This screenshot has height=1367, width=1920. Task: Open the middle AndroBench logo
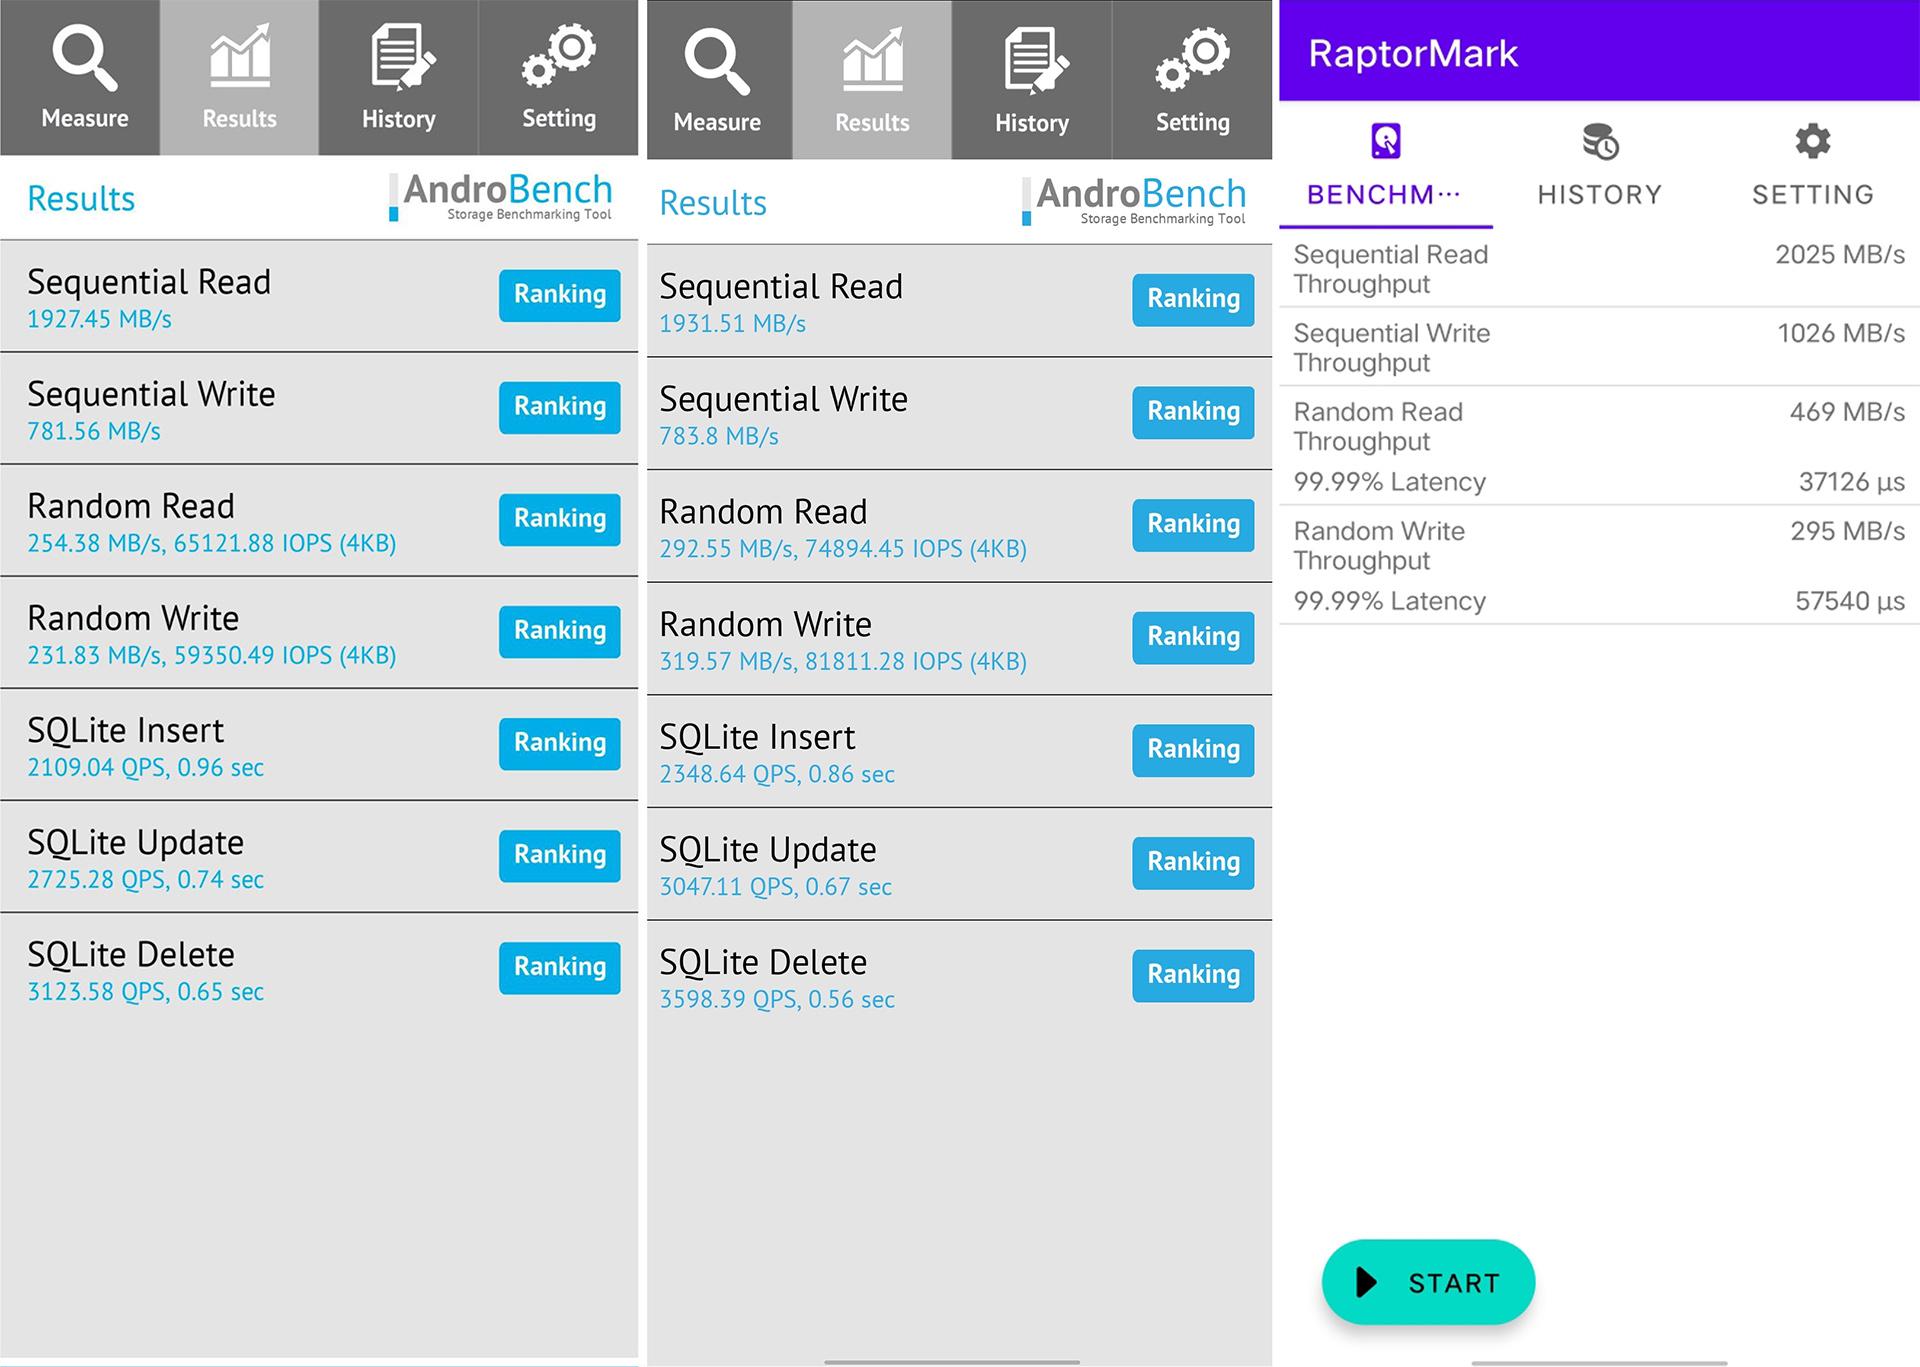coord(1134,201)
